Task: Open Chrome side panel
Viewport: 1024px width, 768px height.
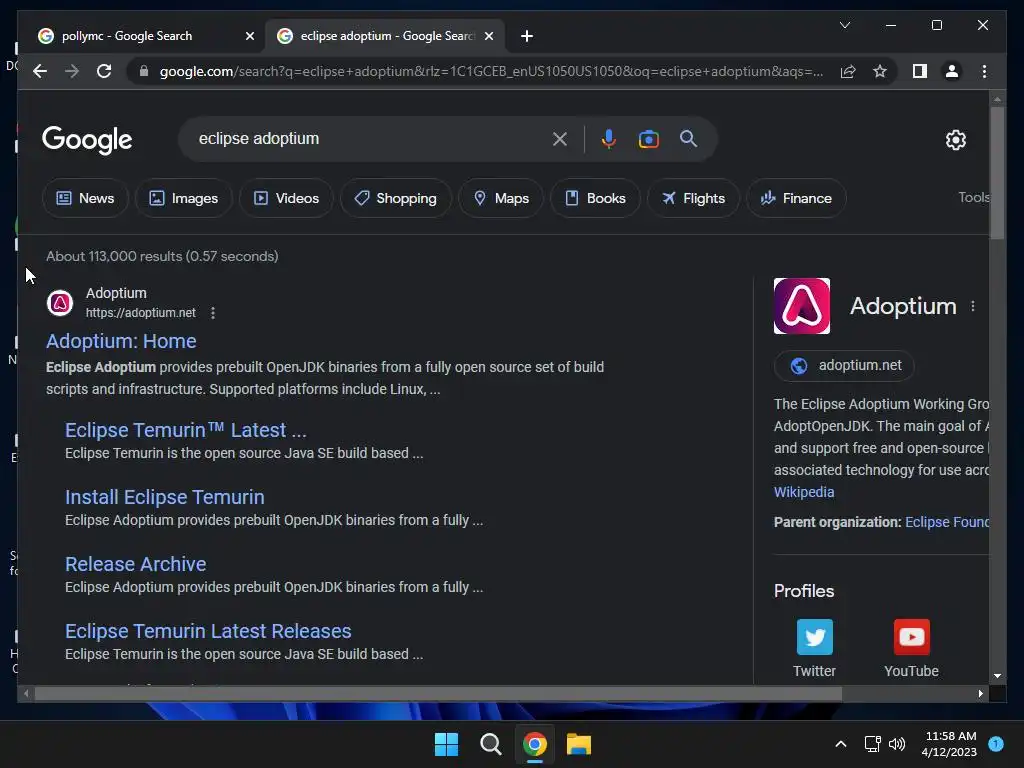Action: coord(920,71)
